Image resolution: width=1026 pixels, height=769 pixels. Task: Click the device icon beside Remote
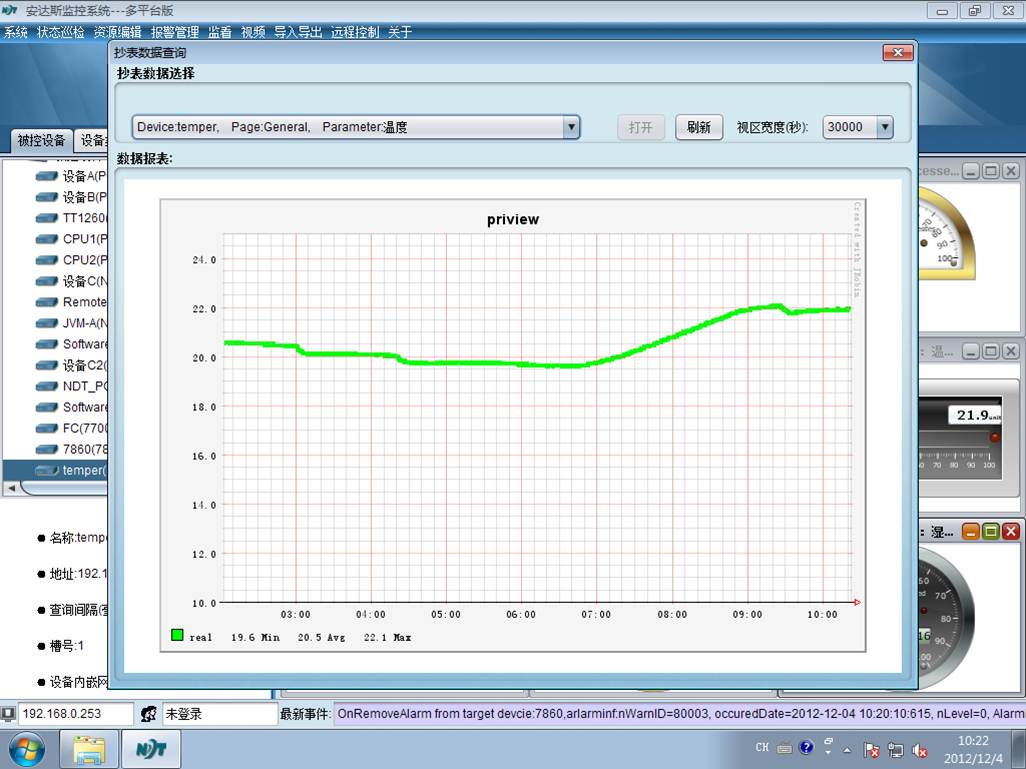46,302
